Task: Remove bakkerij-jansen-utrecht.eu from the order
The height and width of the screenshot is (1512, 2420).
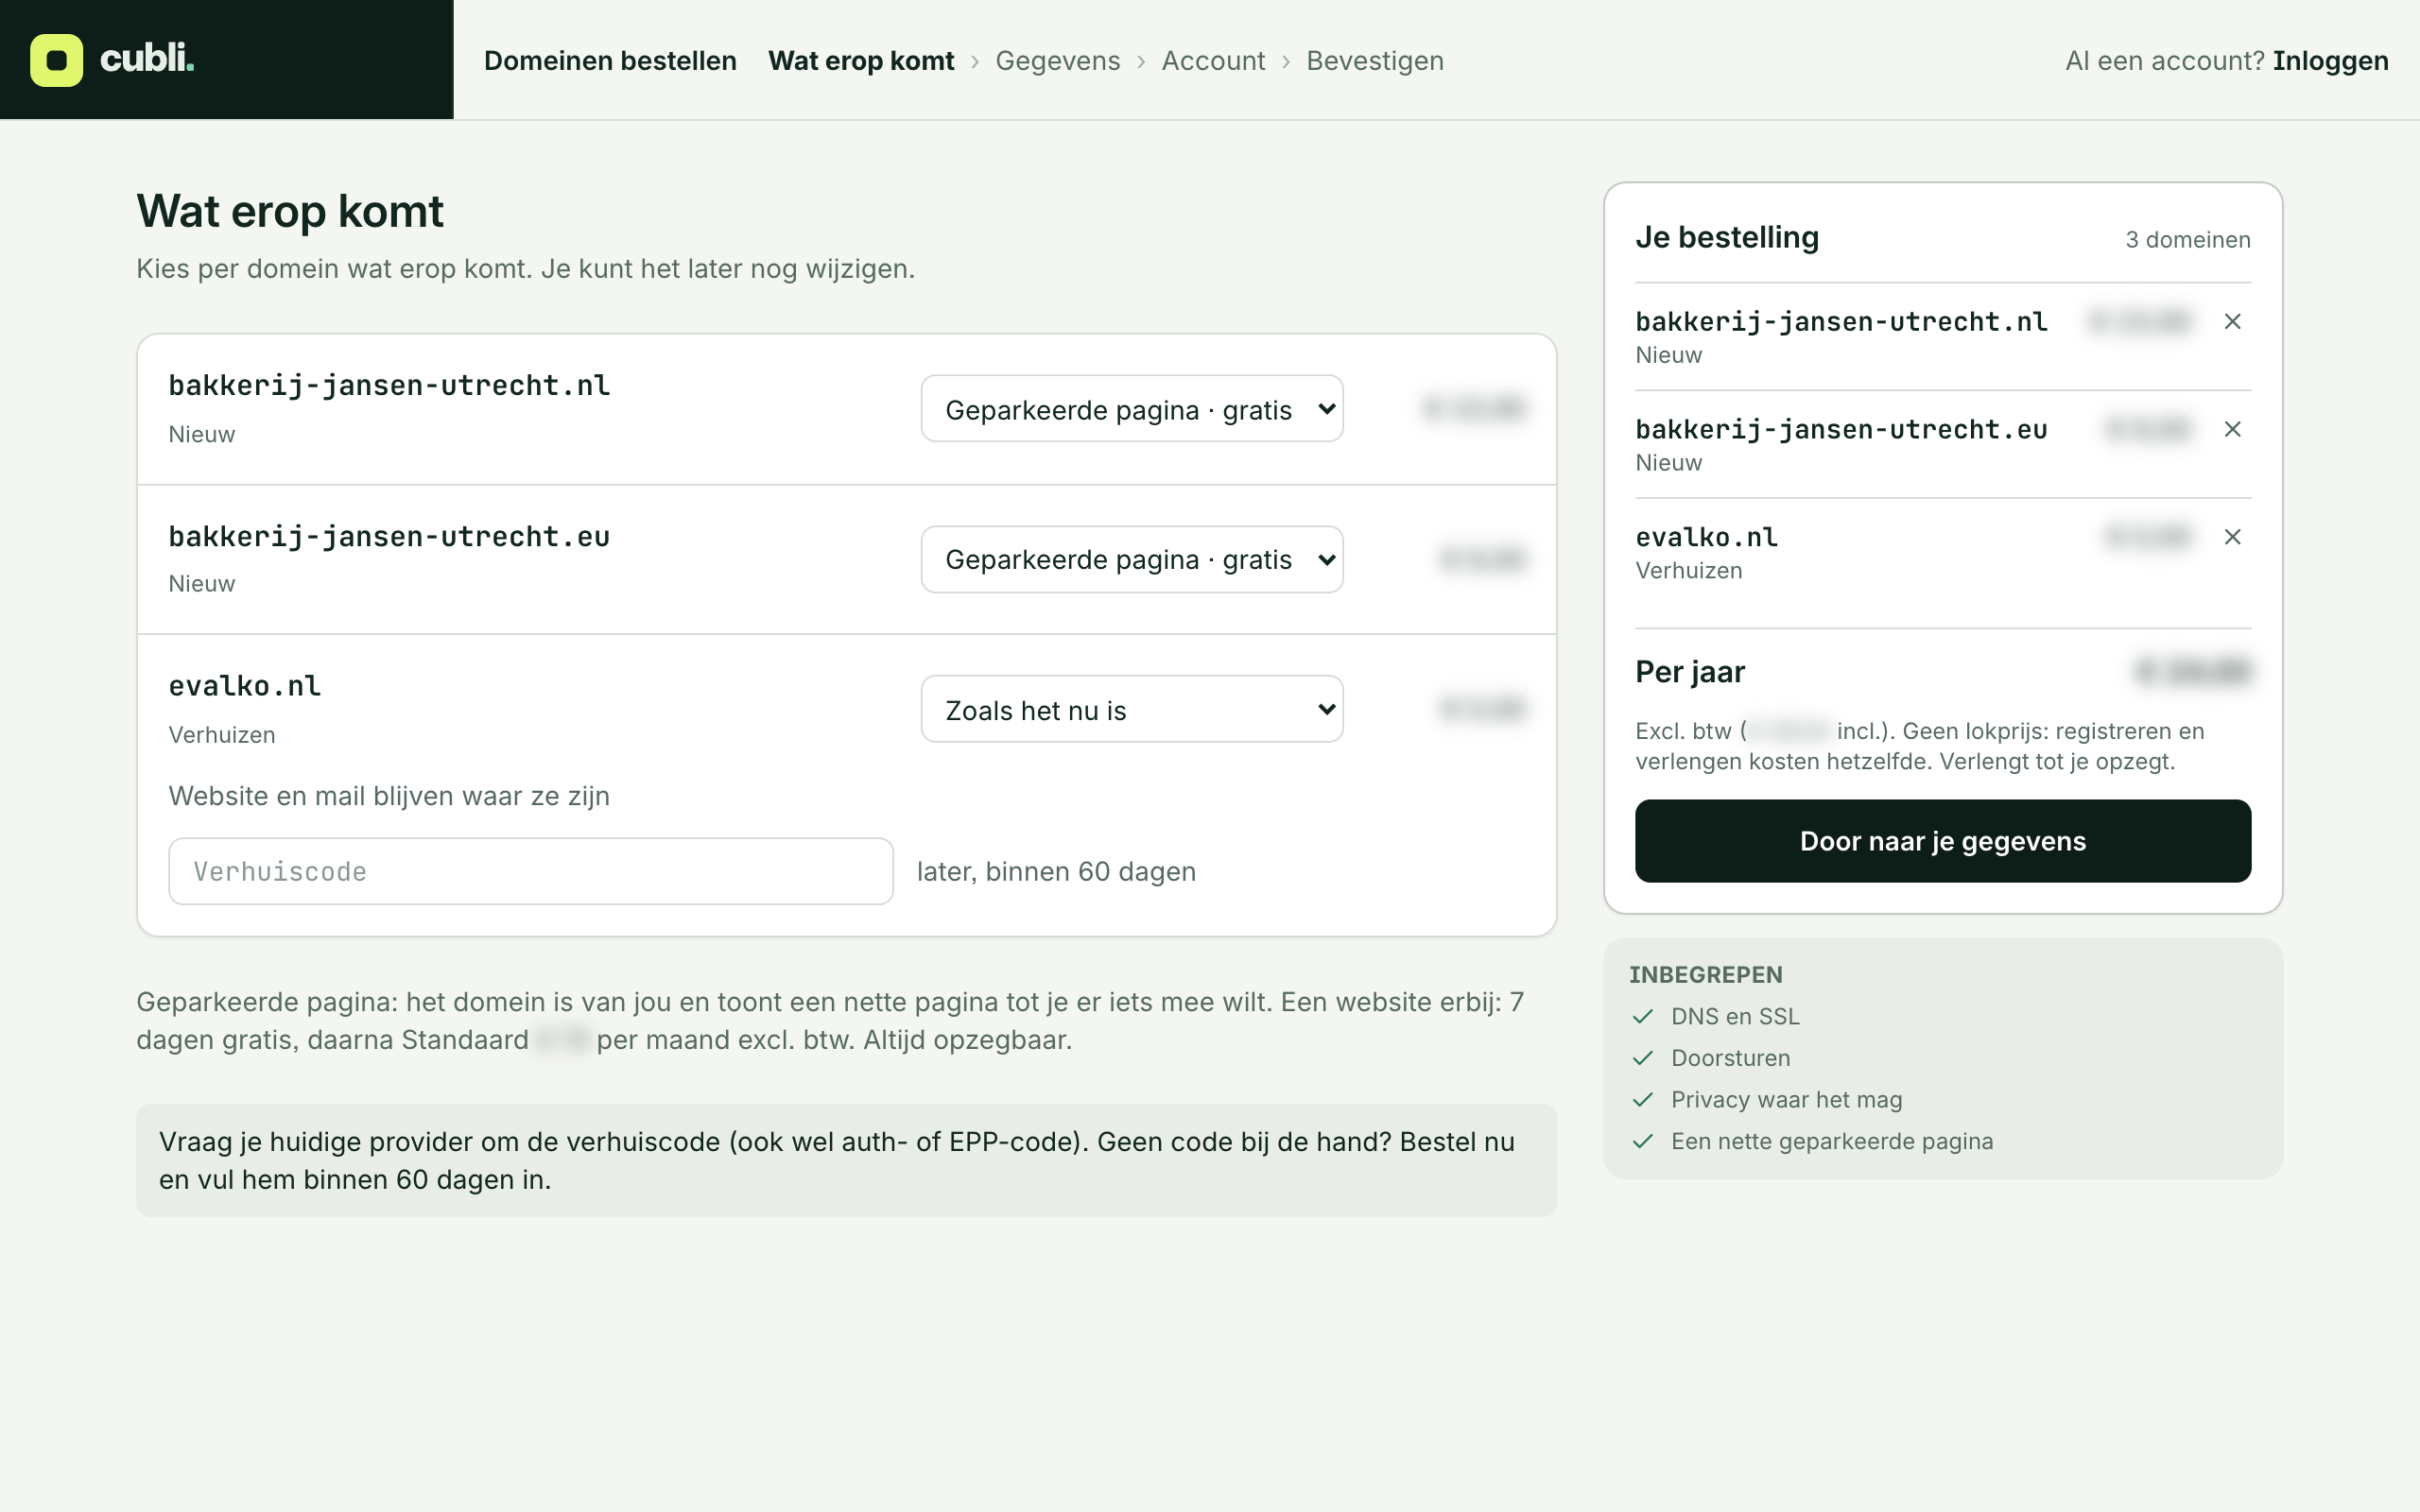Action: 2232,429
